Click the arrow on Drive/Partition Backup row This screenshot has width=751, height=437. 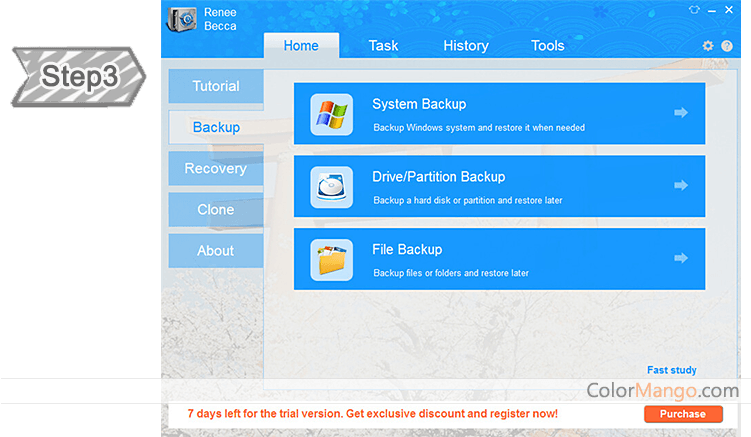tap(681, 185)
